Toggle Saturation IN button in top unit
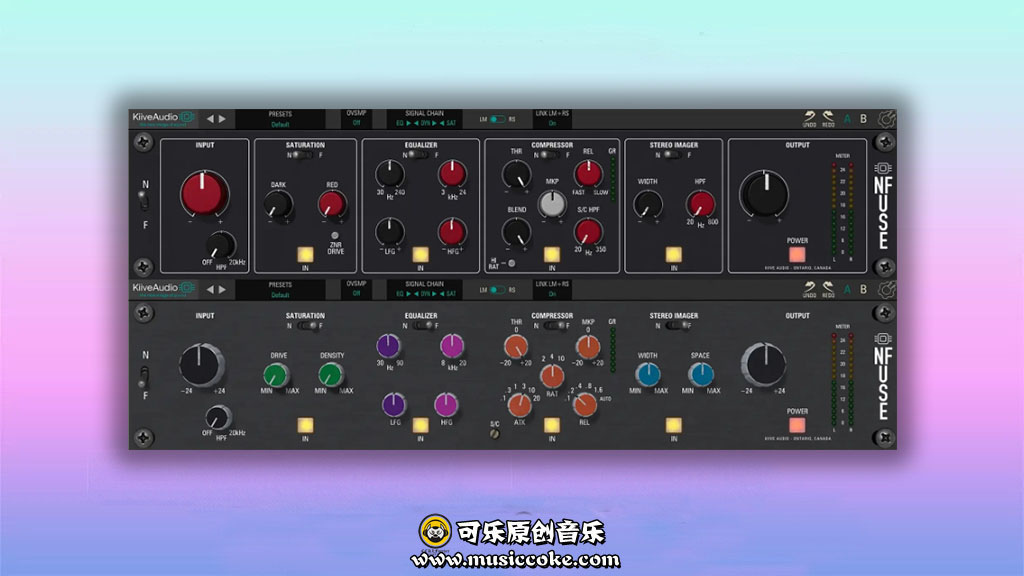This screenshot has width=1024, height=576. click(305, 254)
